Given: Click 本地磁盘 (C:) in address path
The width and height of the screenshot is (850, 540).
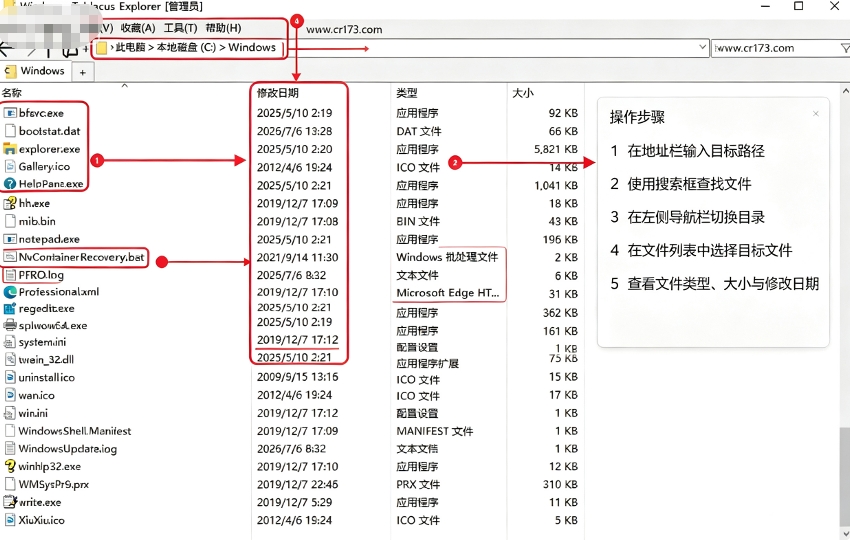Looking at the screenshot, I should click(186, 47).
